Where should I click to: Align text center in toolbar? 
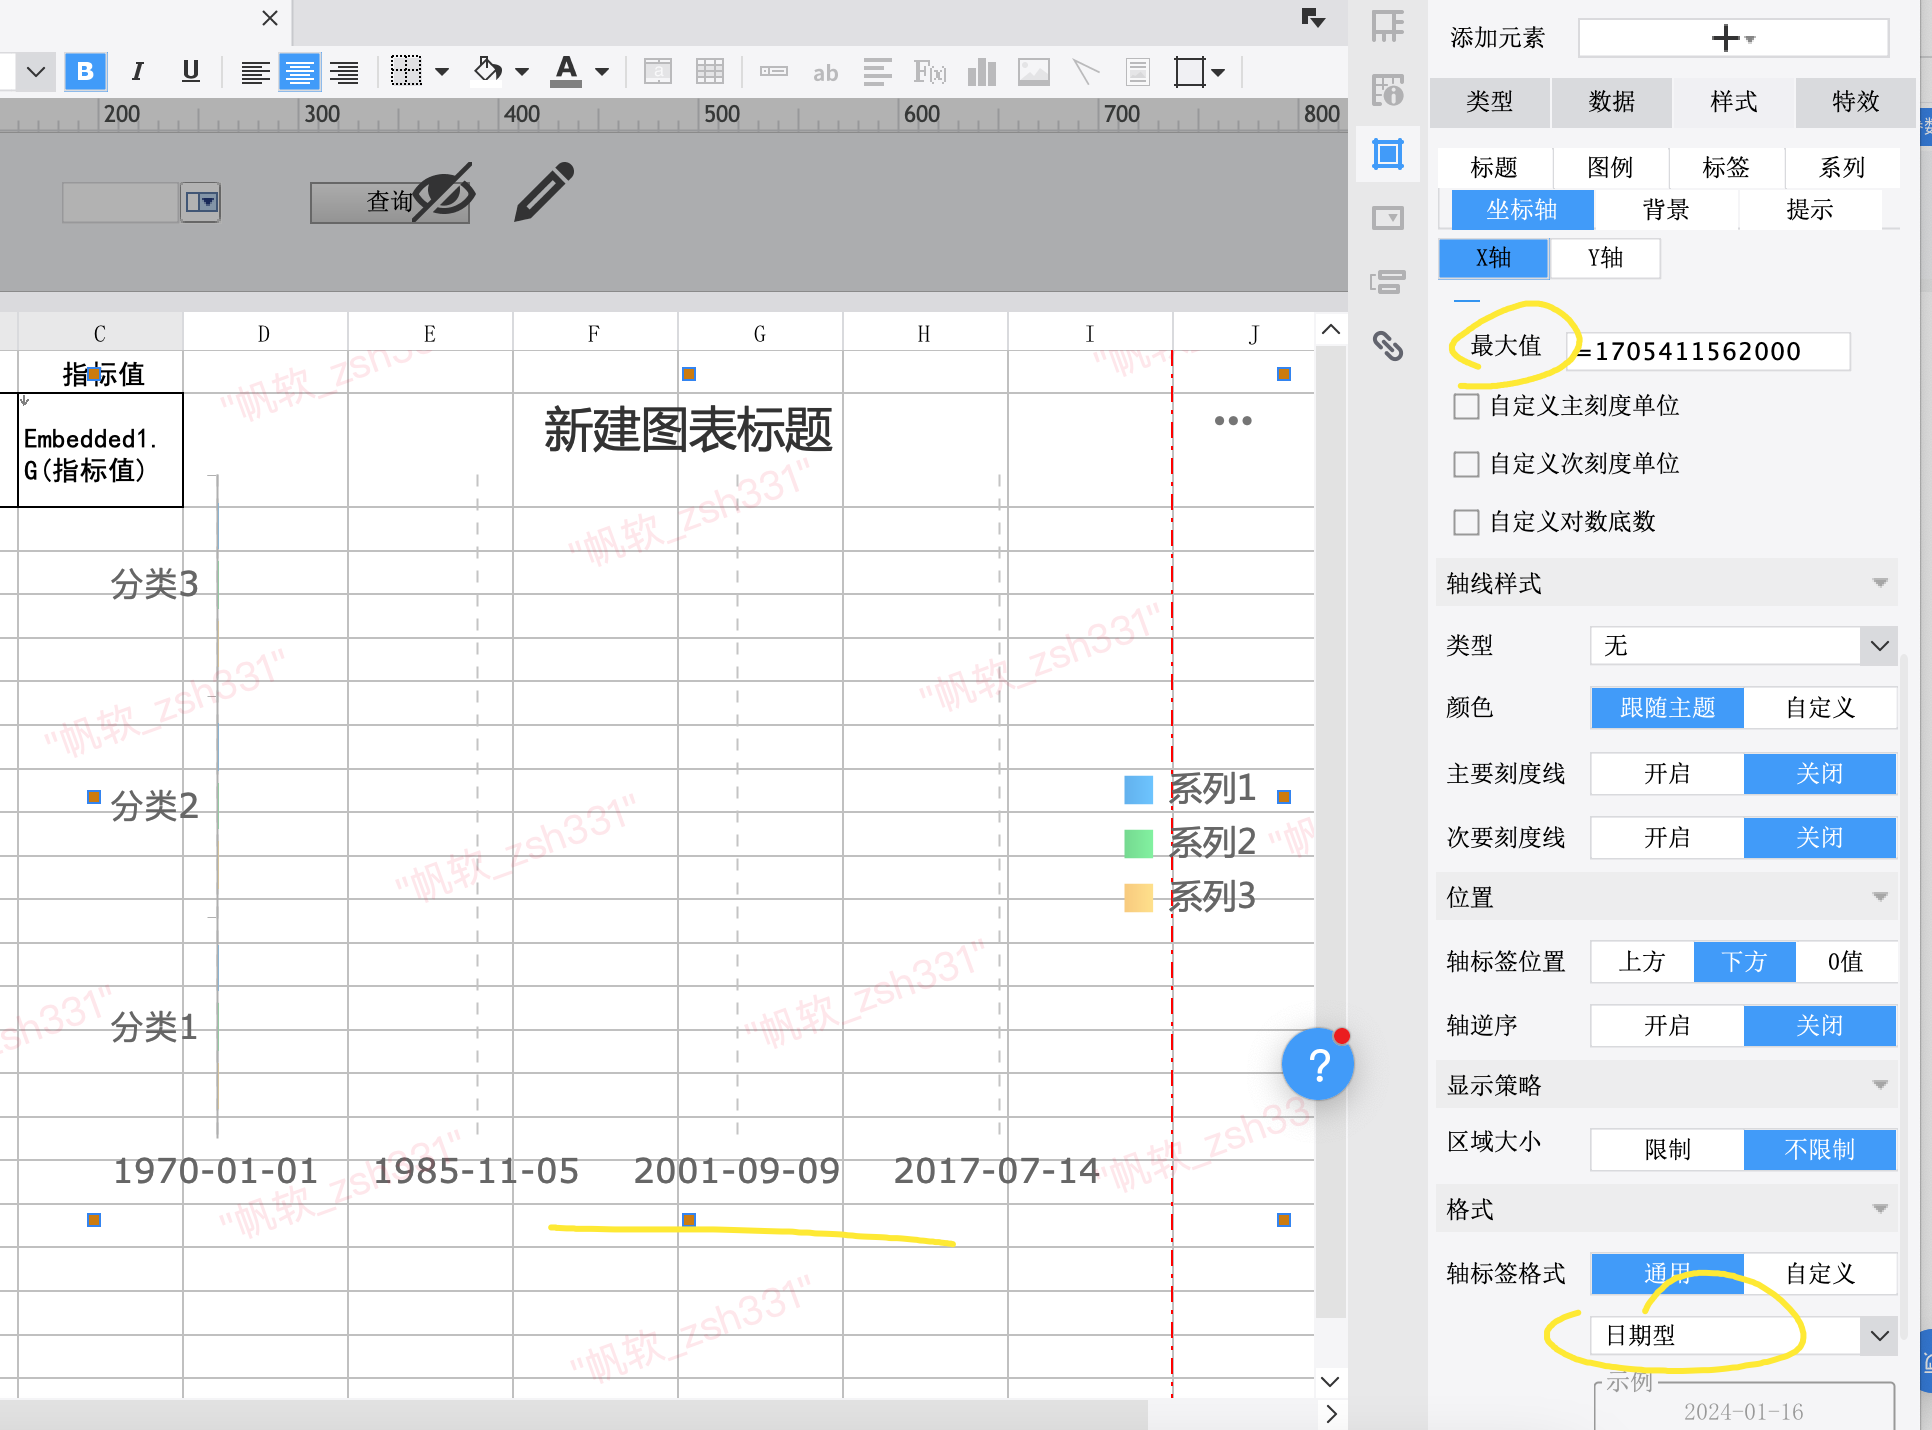coord(299,72)
